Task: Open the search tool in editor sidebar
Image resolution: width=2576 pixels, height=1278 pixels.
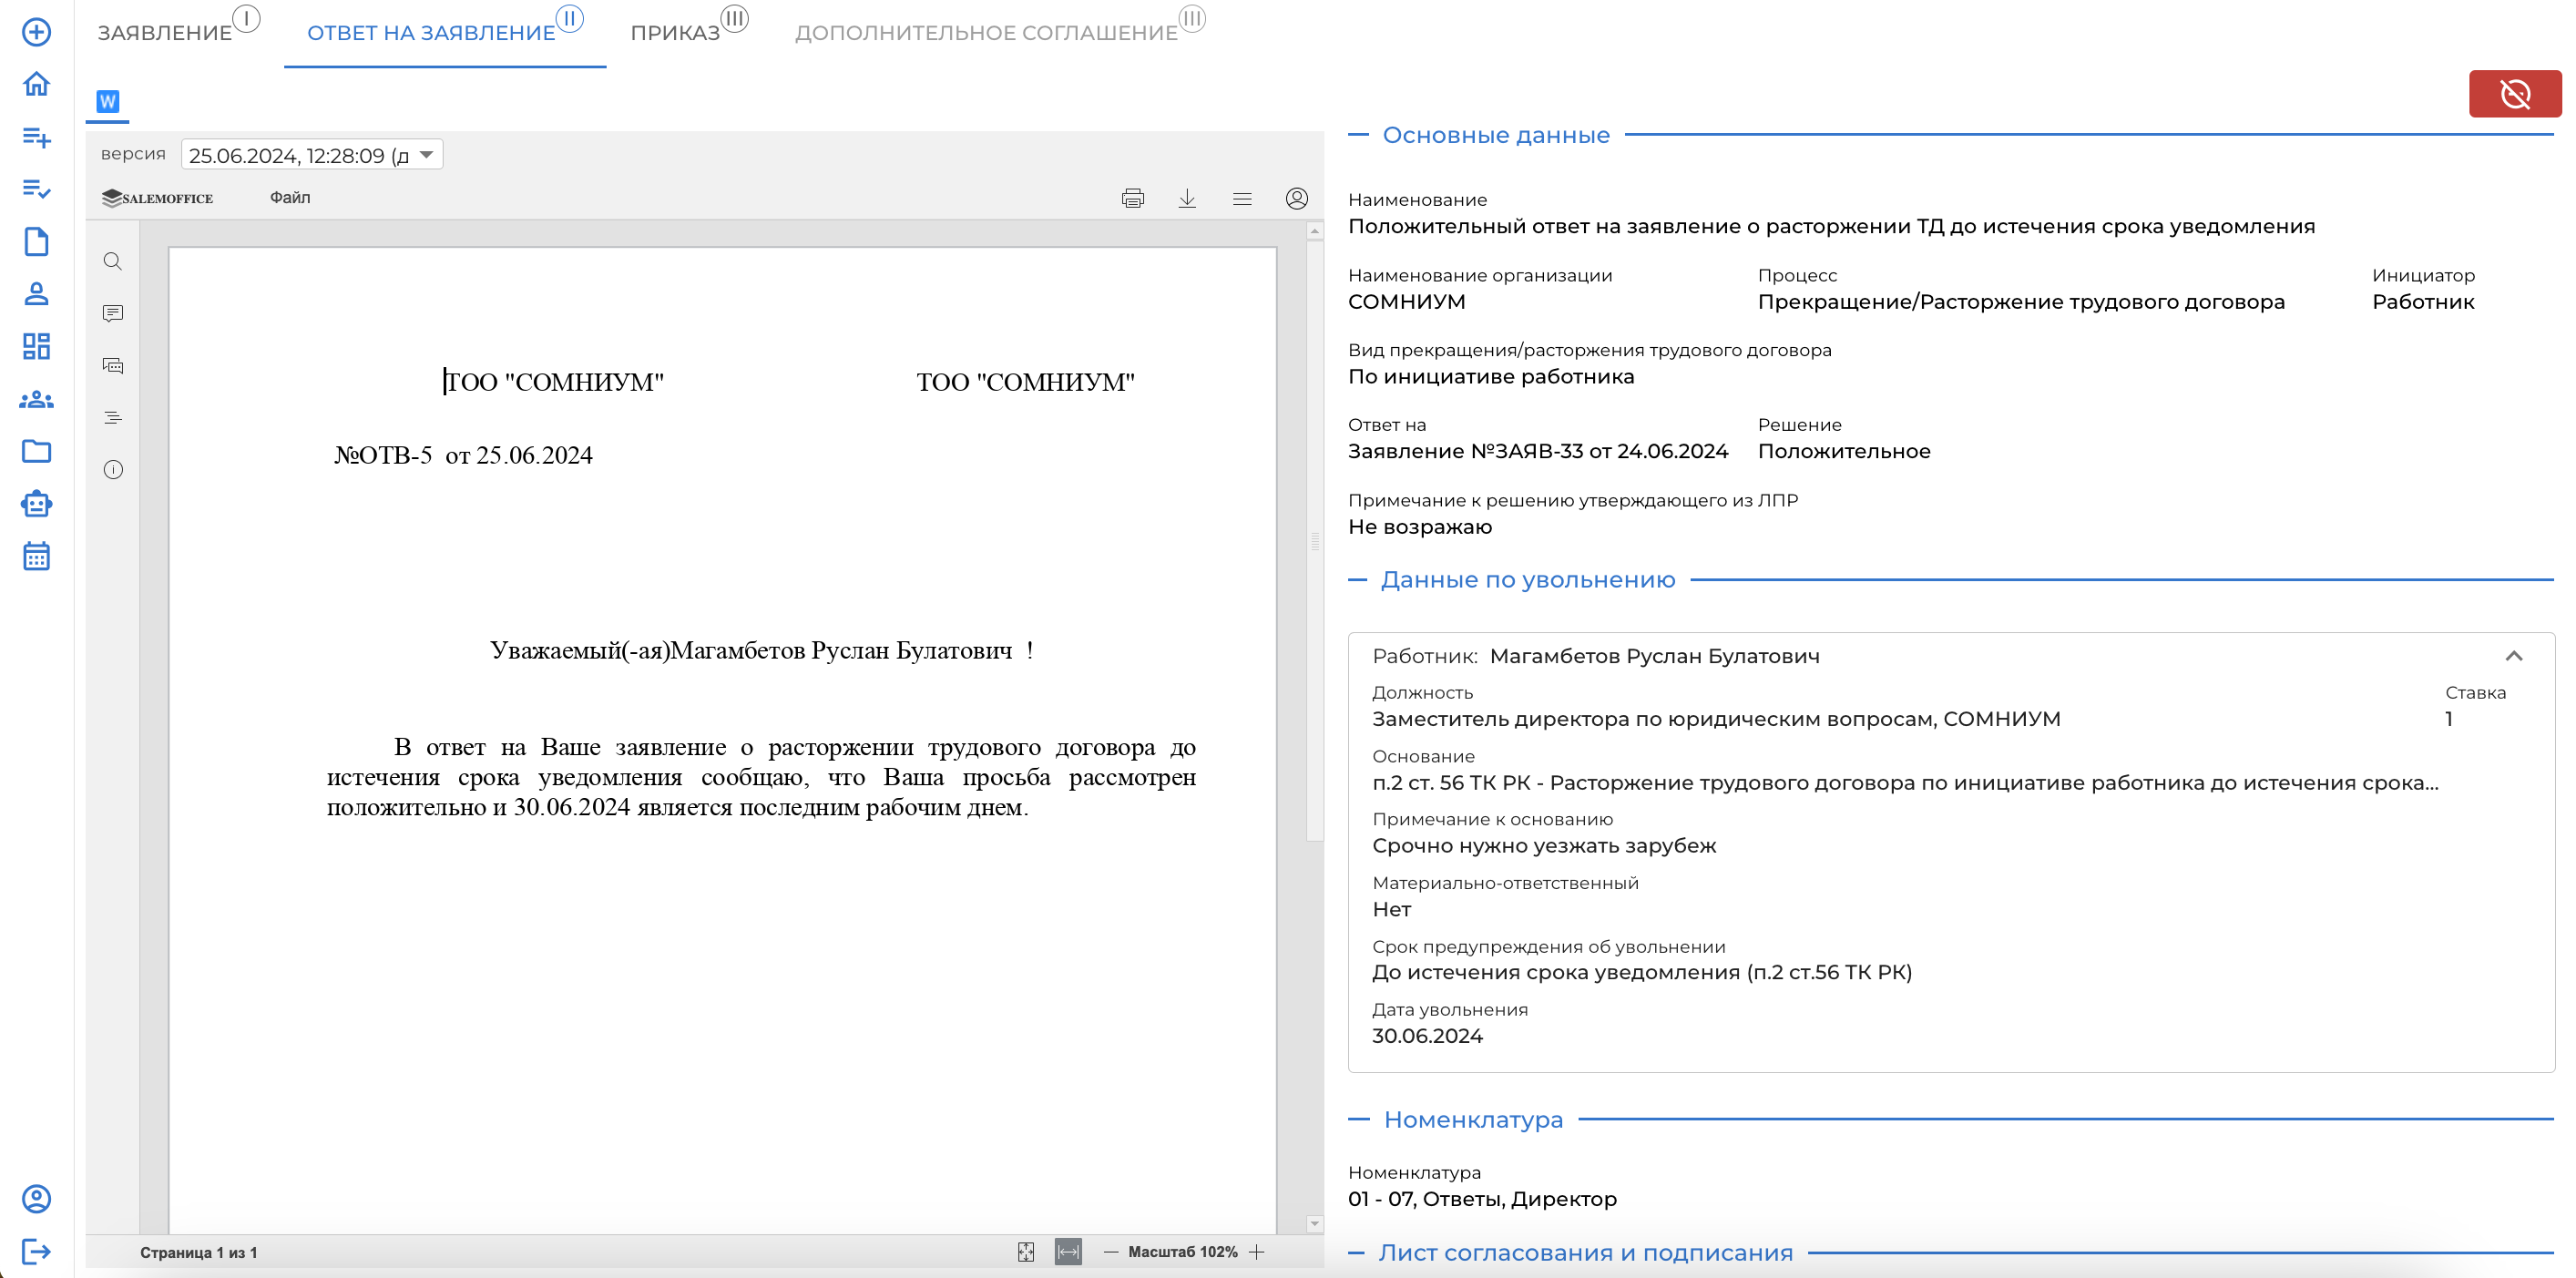Action: (x=113, y=262)
